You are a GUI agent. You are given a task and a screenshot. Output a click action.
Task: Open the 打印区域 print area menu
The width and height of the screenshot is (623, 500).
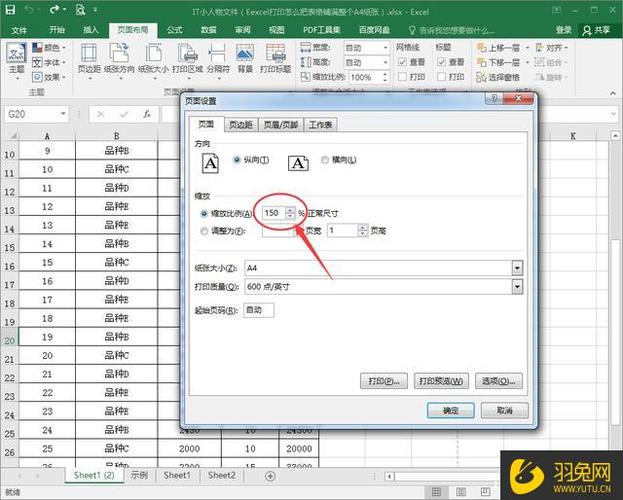point(188,60)
